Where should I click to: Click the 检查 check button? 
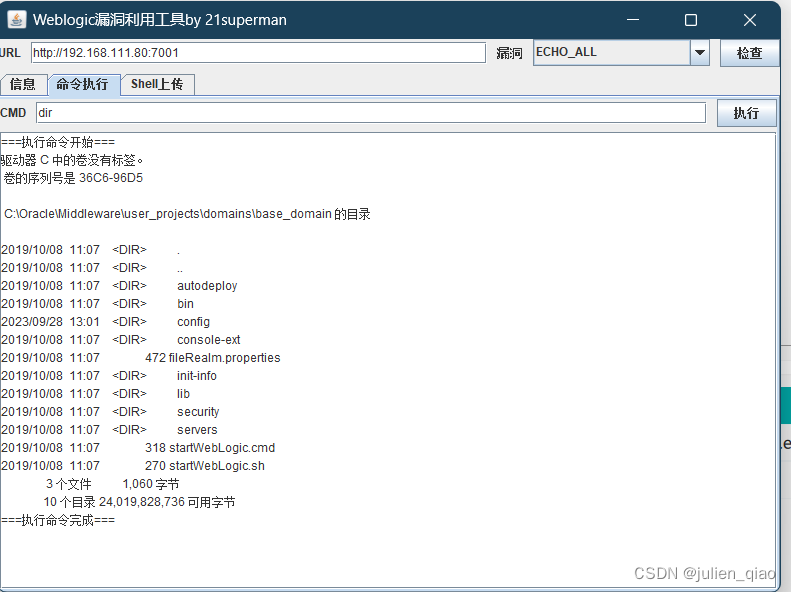click(749, 53)
